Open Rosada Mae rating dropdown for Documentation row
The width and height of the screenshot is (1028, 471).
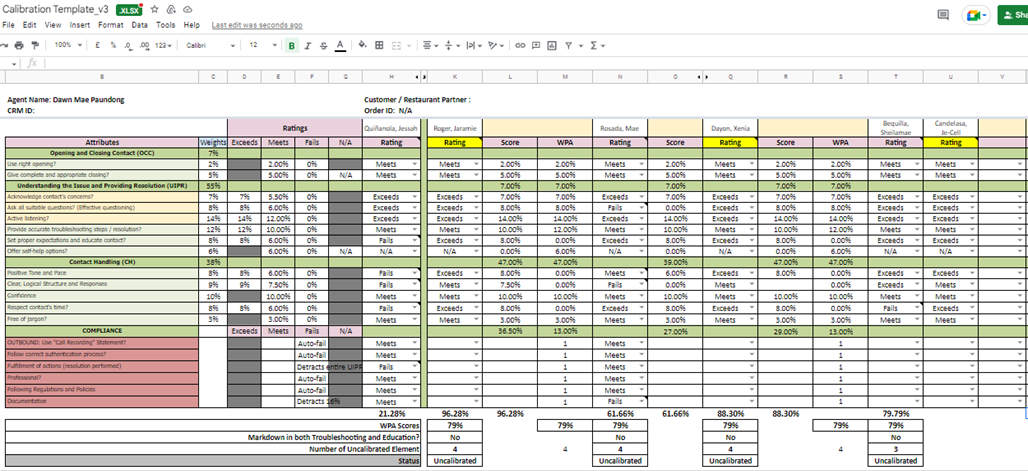[x=641, y=401]
